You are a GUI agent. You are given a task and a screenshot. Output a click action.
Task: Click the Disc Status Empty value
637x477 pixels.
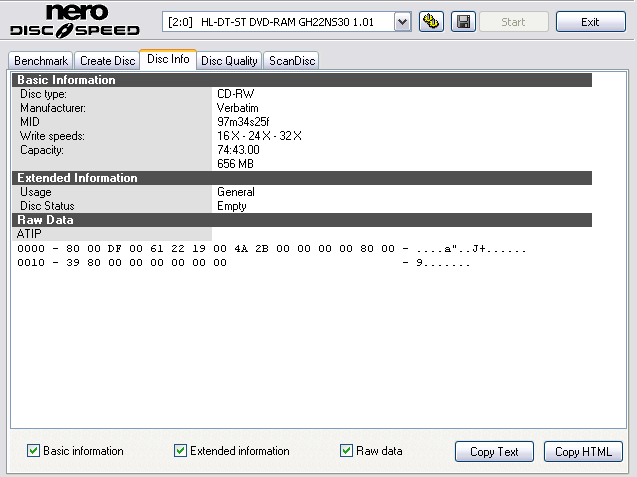(232, 206)
